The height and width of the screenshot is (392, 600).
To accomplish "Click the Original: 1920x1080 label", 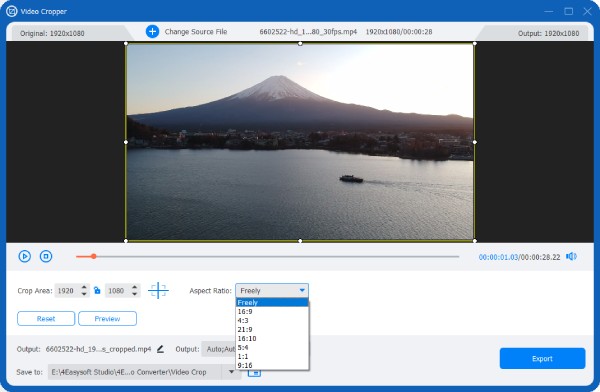I will 52,33.
